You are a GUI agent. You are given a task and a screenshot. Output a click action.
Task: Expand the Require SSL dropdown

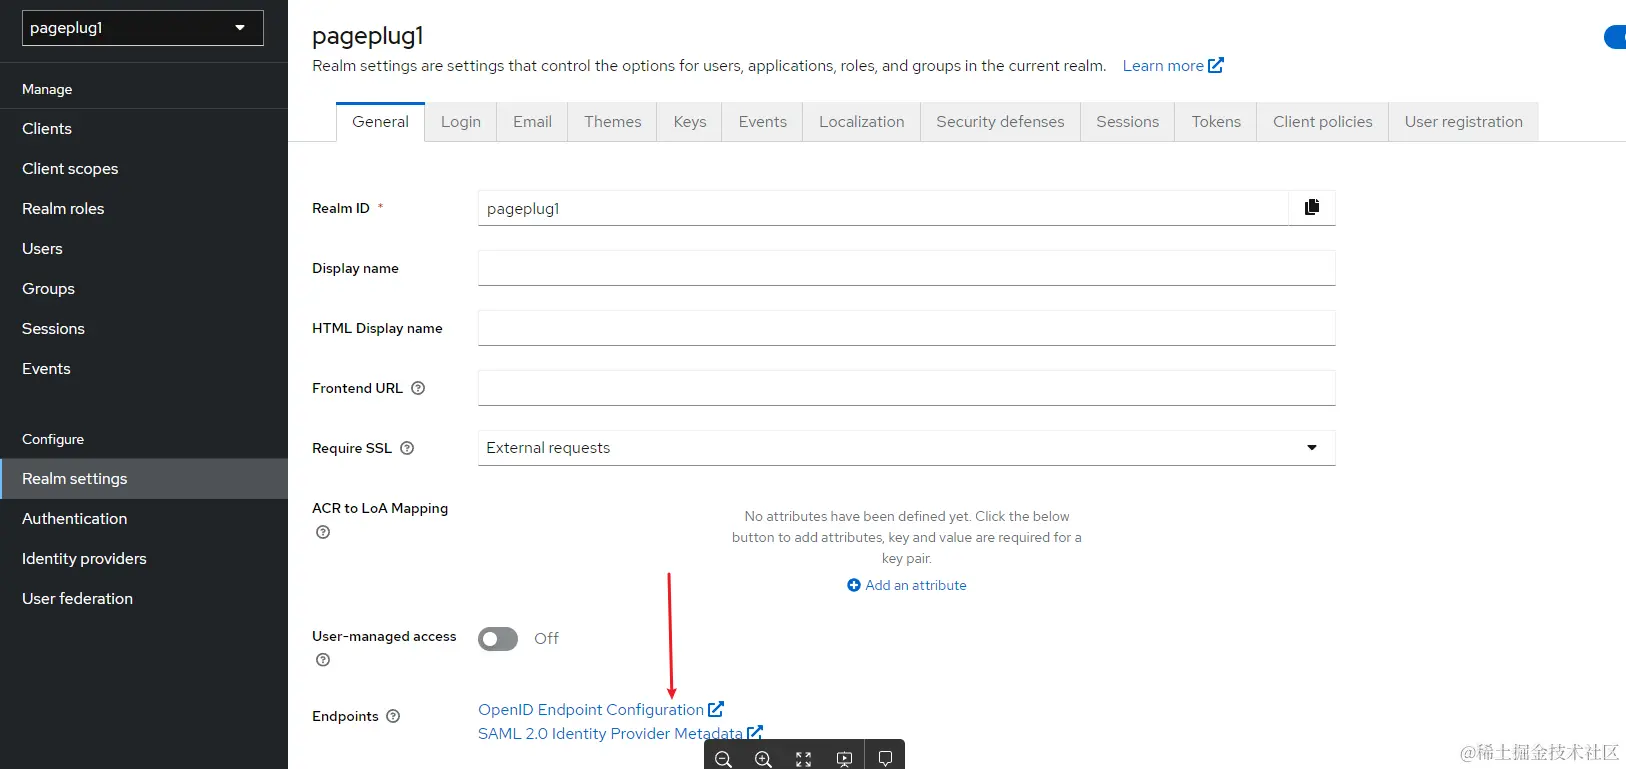click(x=907, y=448)
